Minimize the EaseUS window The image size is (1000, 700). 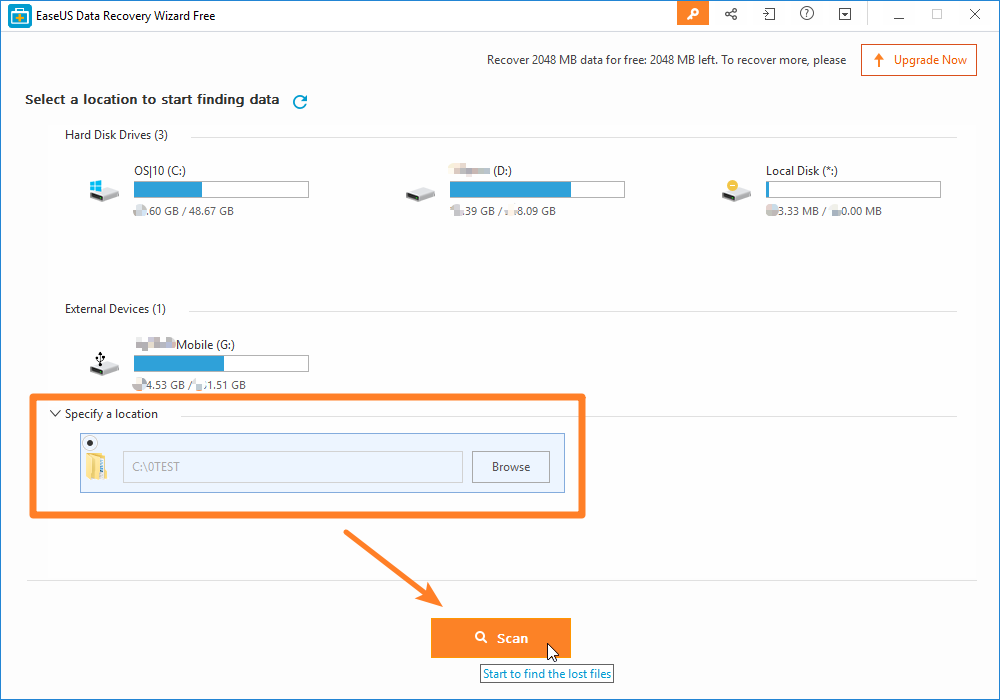coord(899,15)
